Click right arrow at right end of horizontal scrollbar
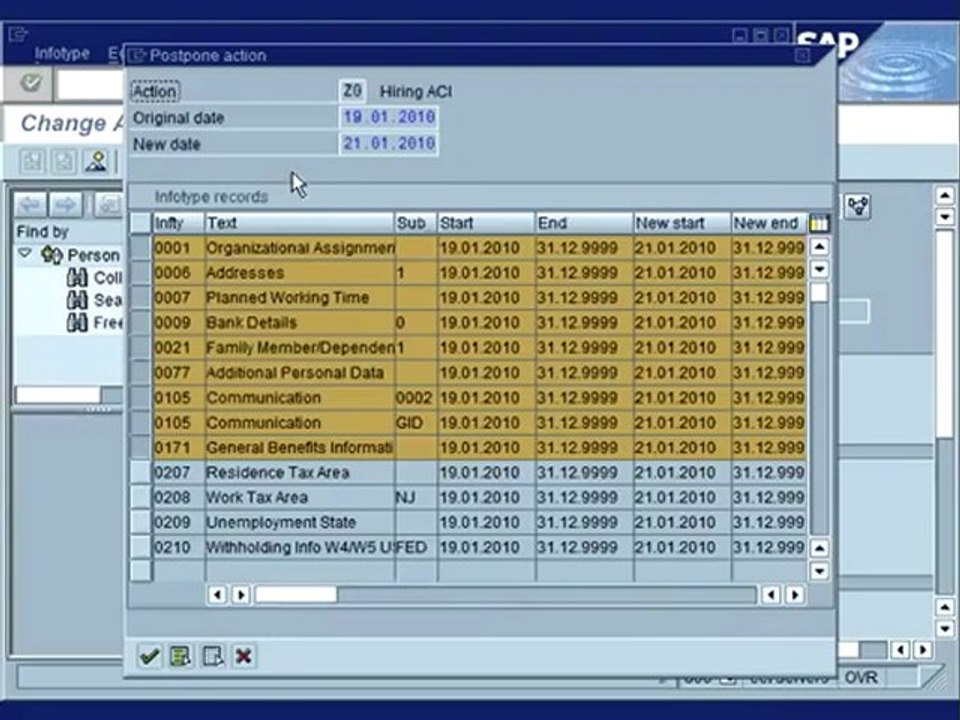The height and width of the screenshot is (720, 960). (795, 594)
